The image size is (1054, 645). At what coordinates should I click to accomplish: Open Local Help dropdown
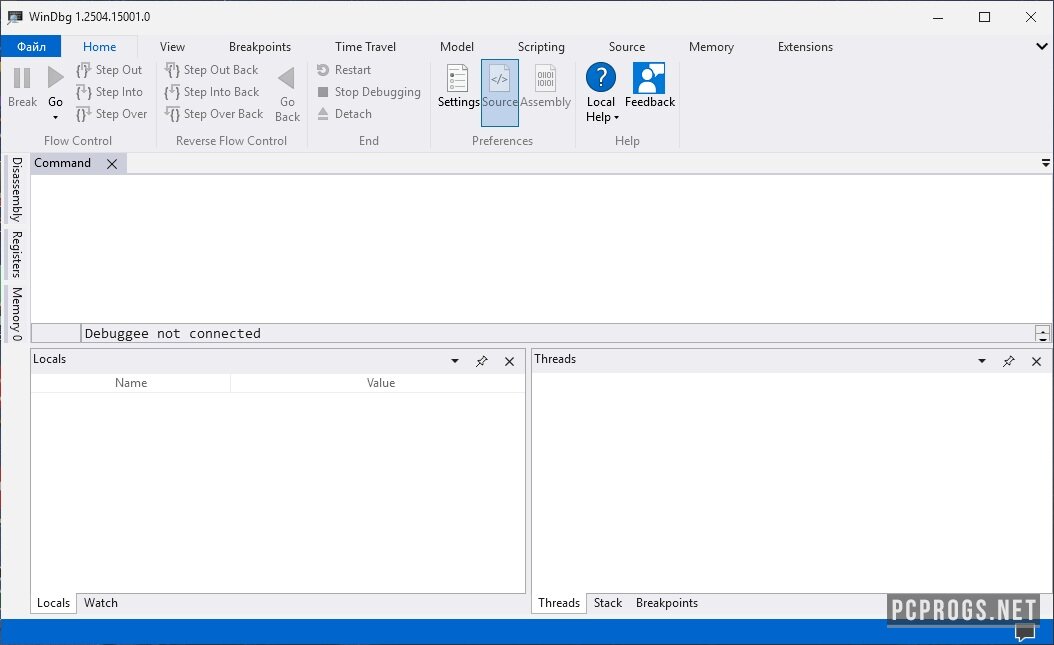(601, 93)
